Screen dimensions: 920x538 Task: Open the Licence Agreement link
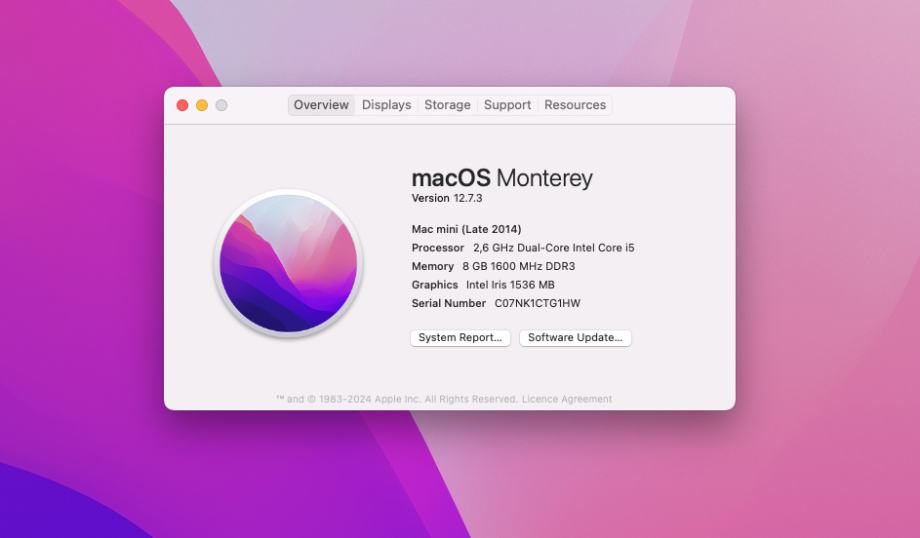[x=567, y=399]
